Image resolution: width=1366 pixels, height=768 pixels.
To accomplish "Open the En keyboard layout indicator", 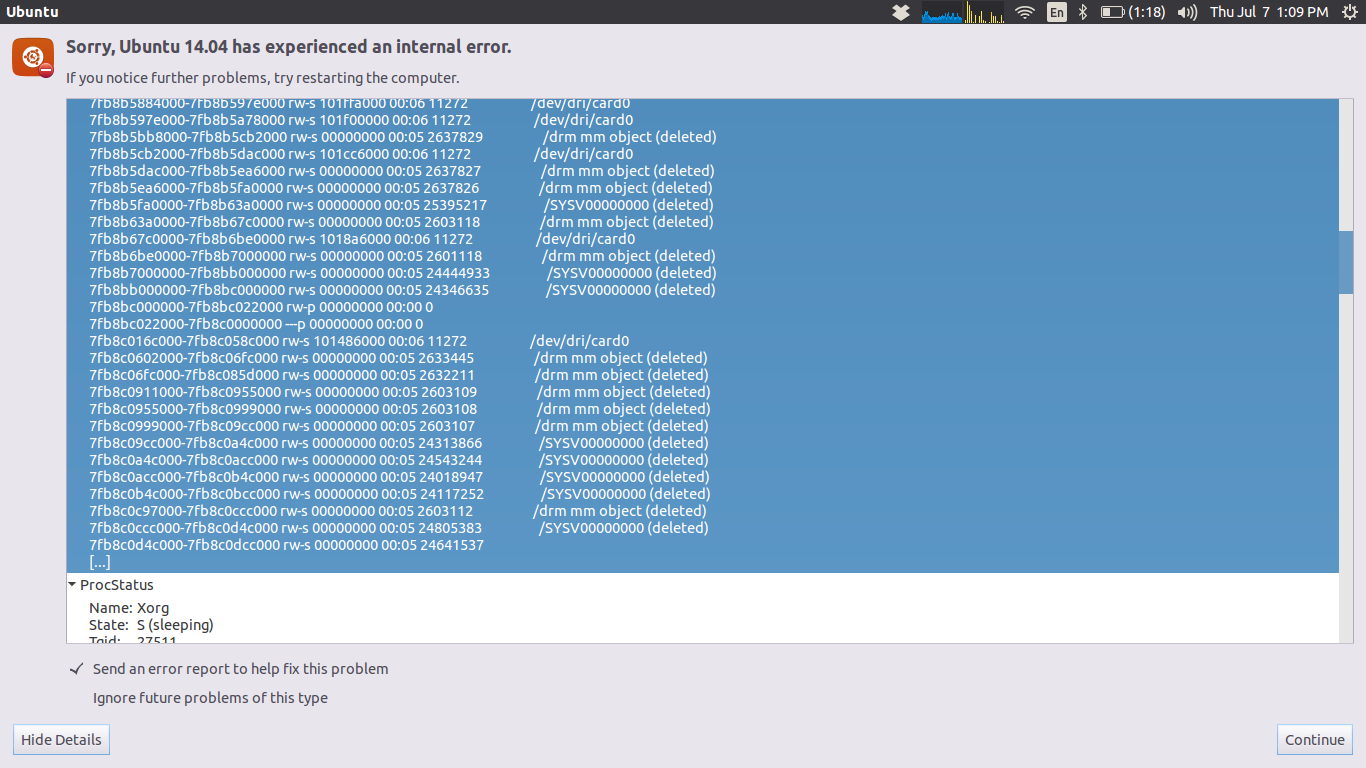I will coord(1057,12).
